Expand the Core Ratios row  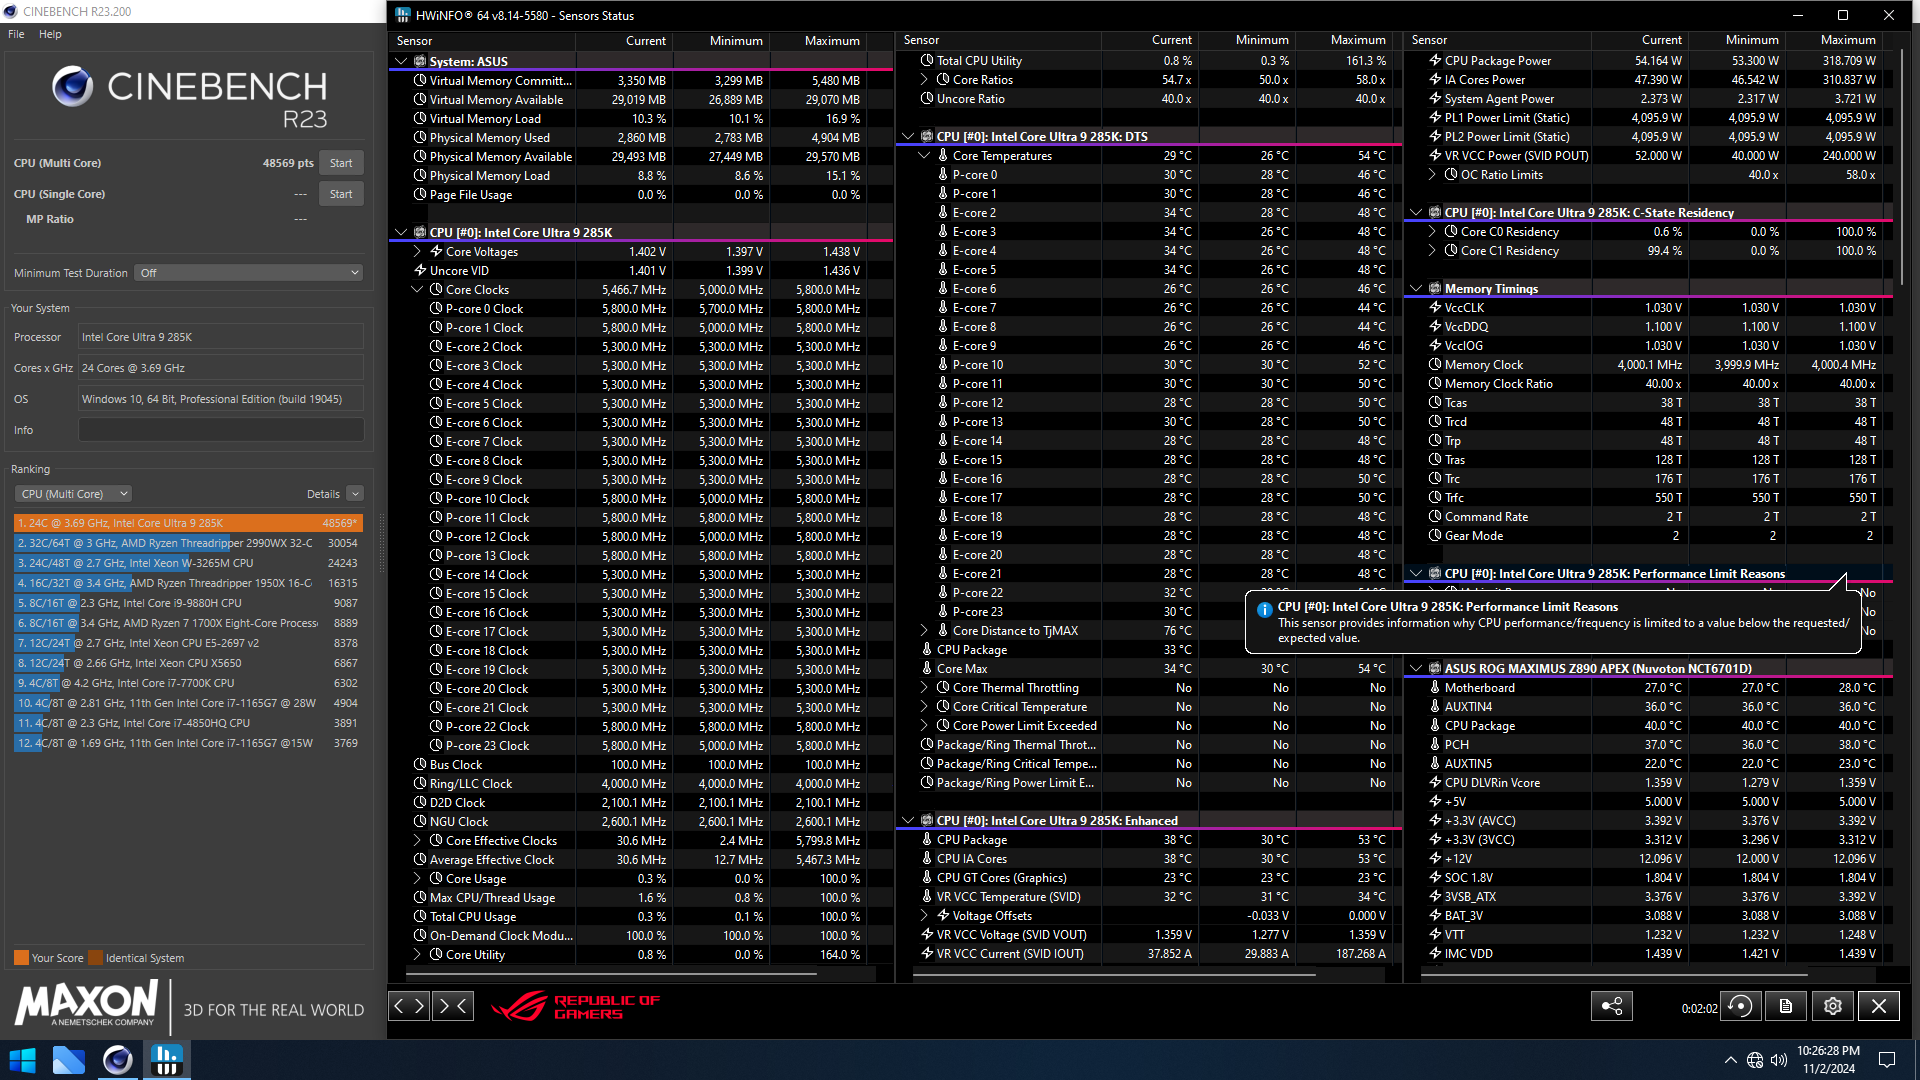coord(924,80)
